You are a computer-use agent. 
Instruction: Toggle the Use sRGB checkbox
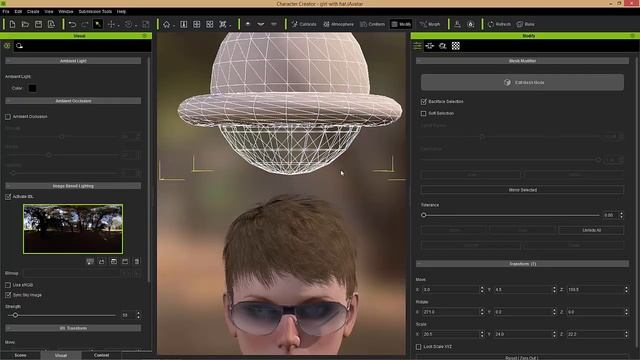coord(8,285)
